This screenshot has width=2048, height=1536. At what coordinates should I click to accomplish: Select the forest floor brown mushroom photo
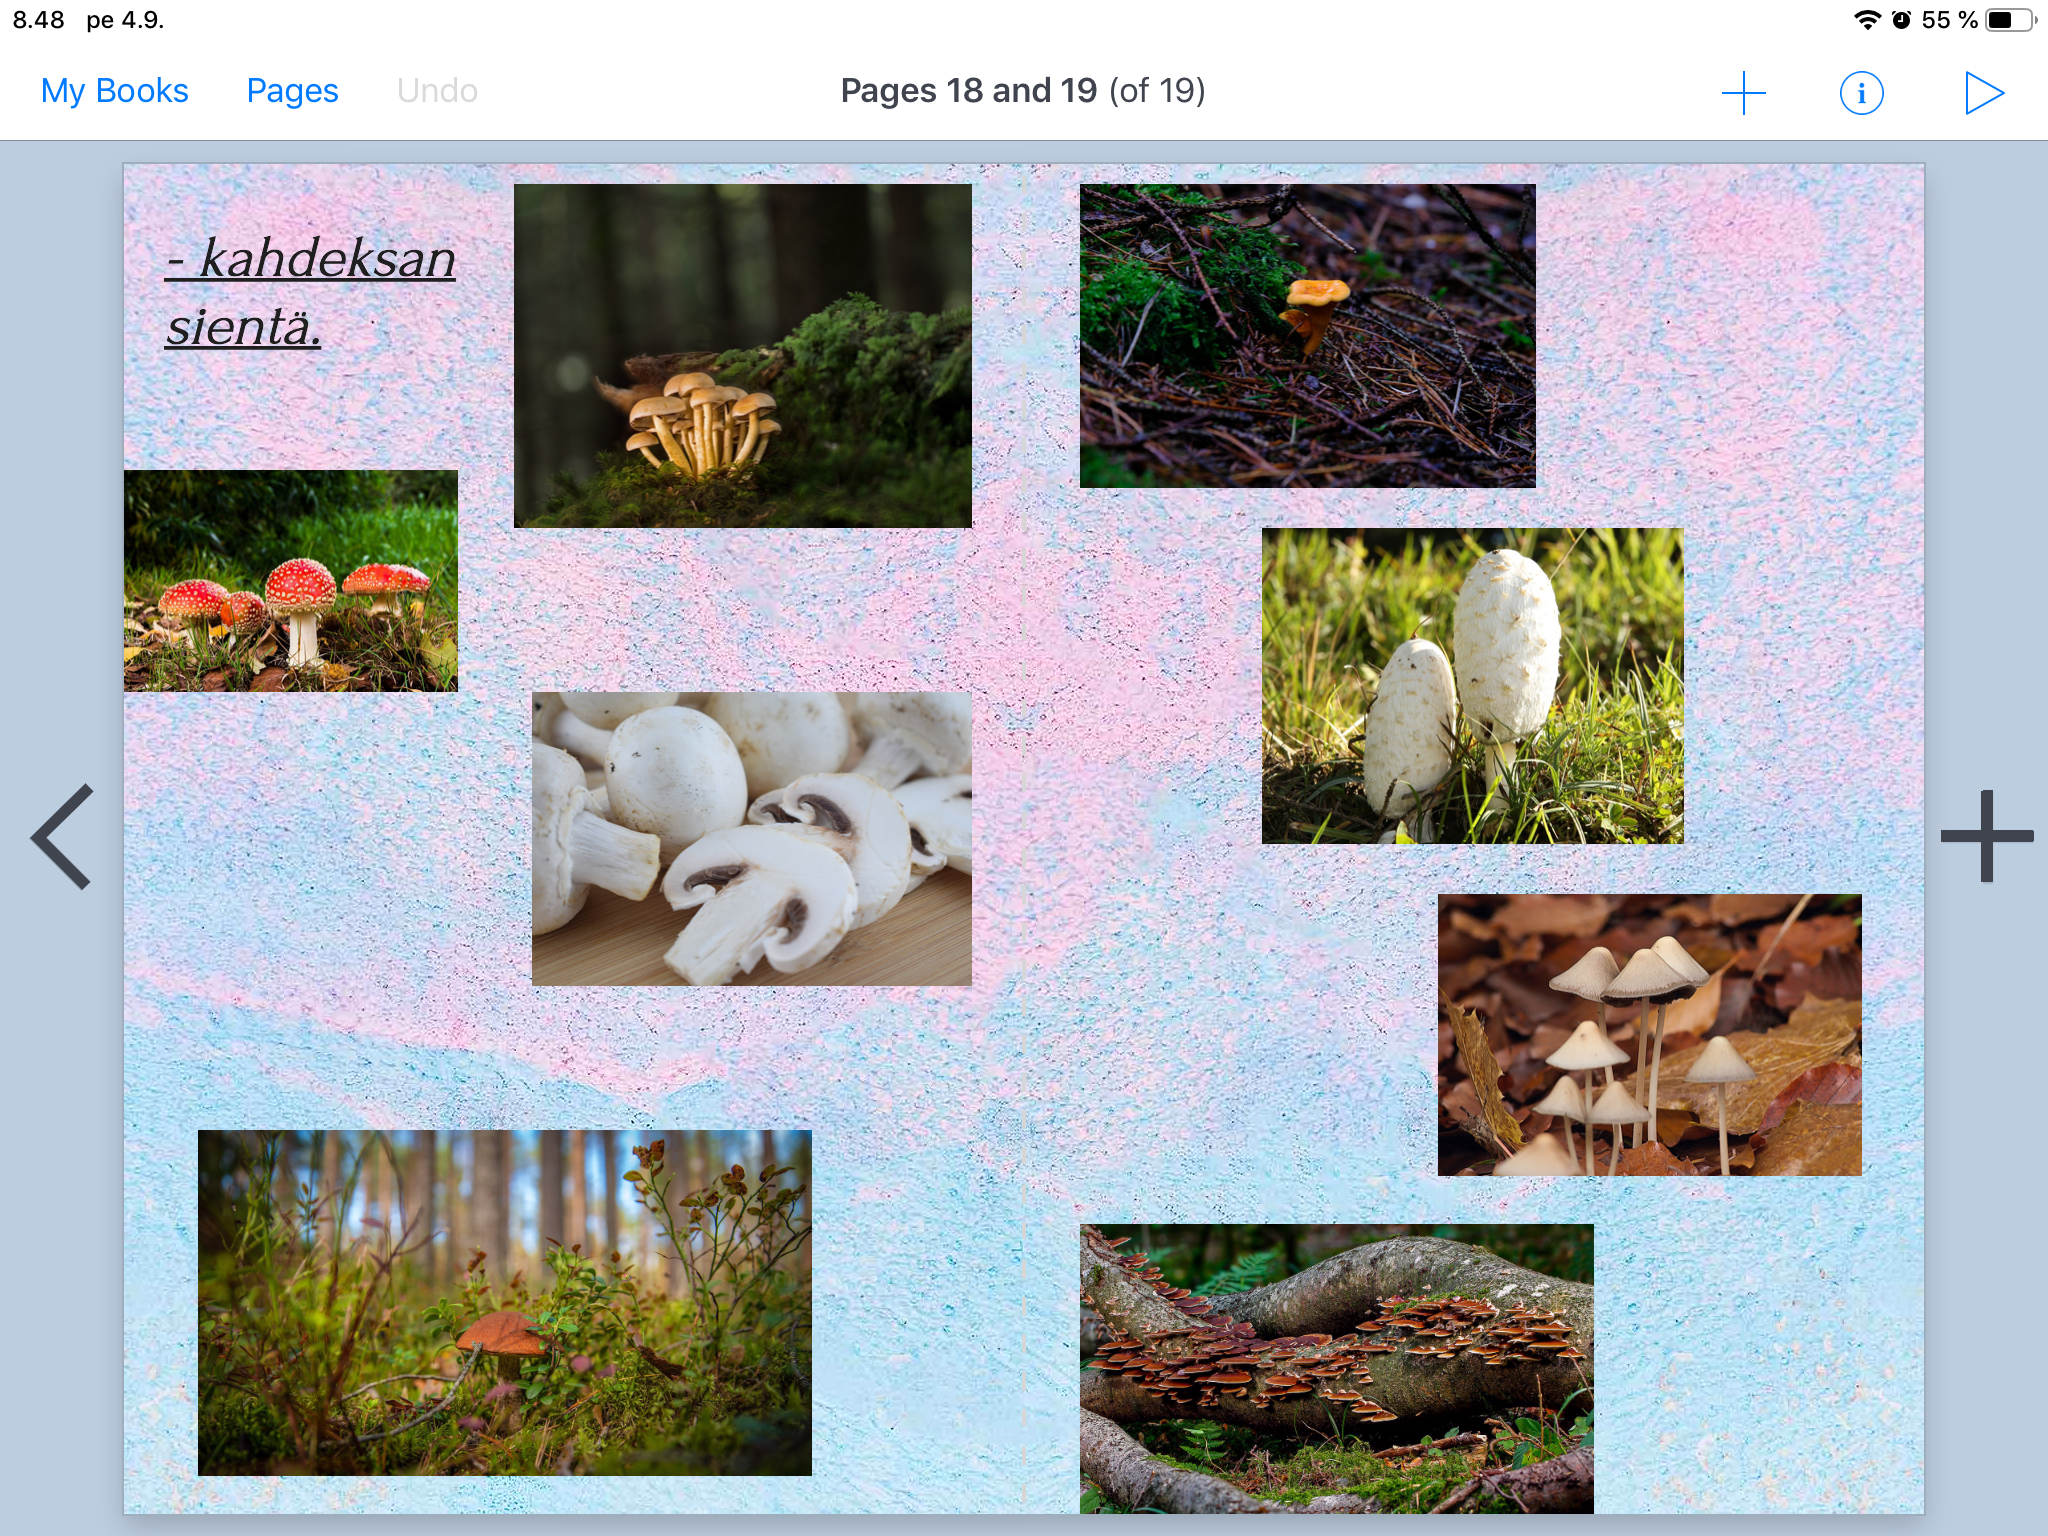point(504,1302)
